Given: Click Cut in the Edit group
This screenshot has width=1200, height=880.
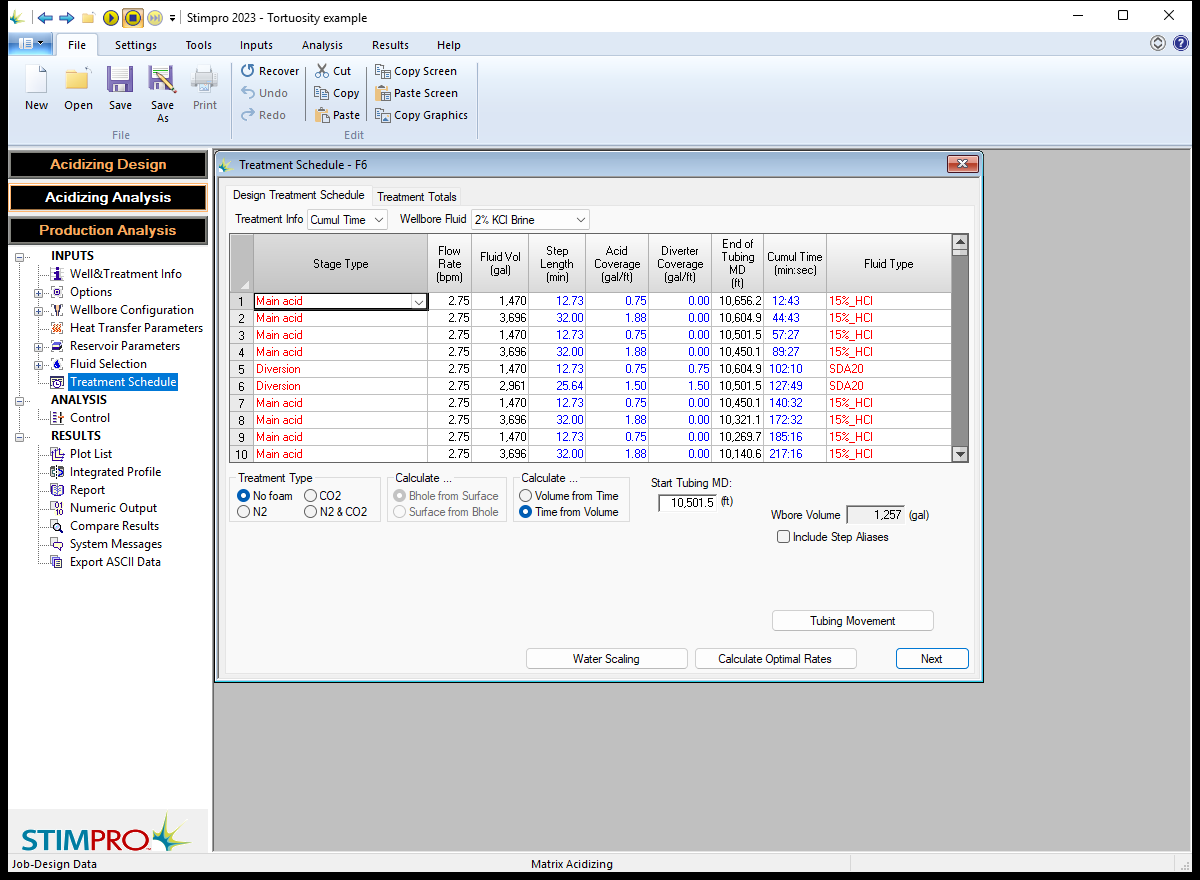Looking at the screenshot, I should pyautogui.click(x=334, y=71).
